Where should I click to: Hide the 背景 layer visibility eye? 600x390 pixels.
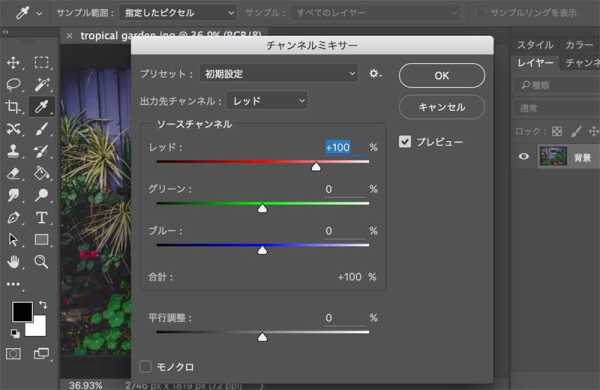pyautogui.click(x=524, y=157)
